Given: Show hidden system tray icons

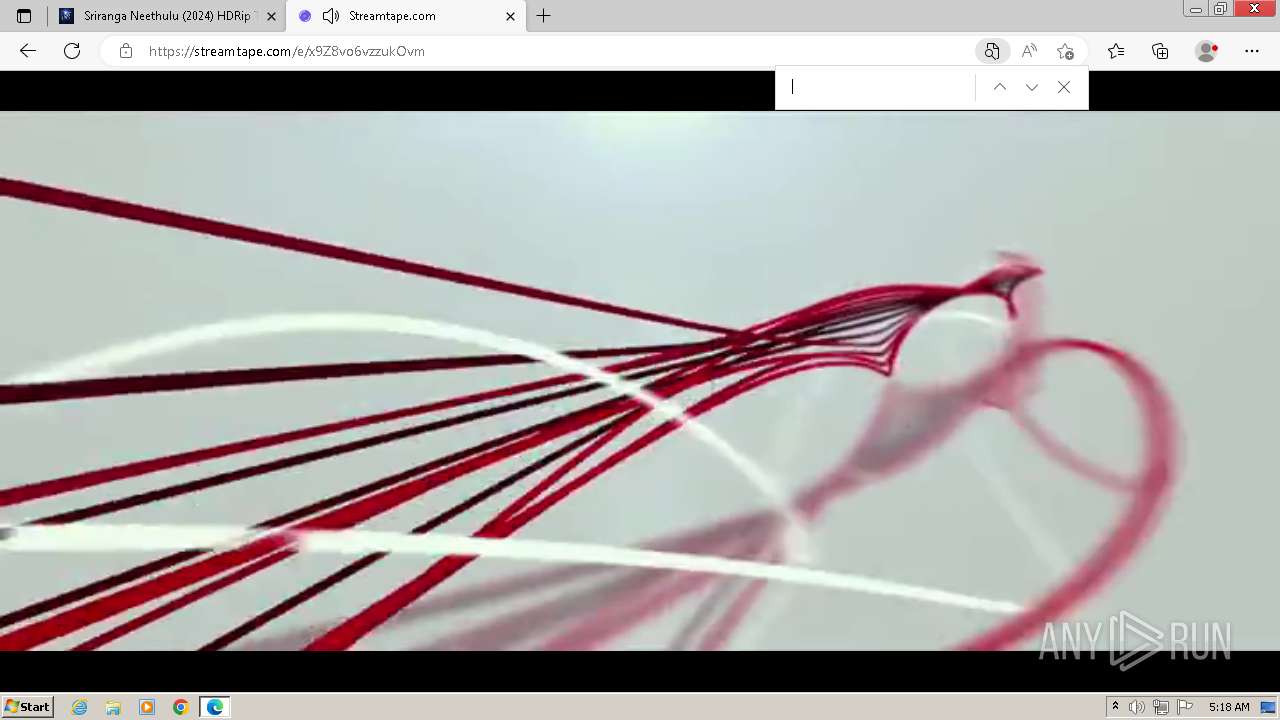Looking at the screenshot, I should [x=1115, y=707].
